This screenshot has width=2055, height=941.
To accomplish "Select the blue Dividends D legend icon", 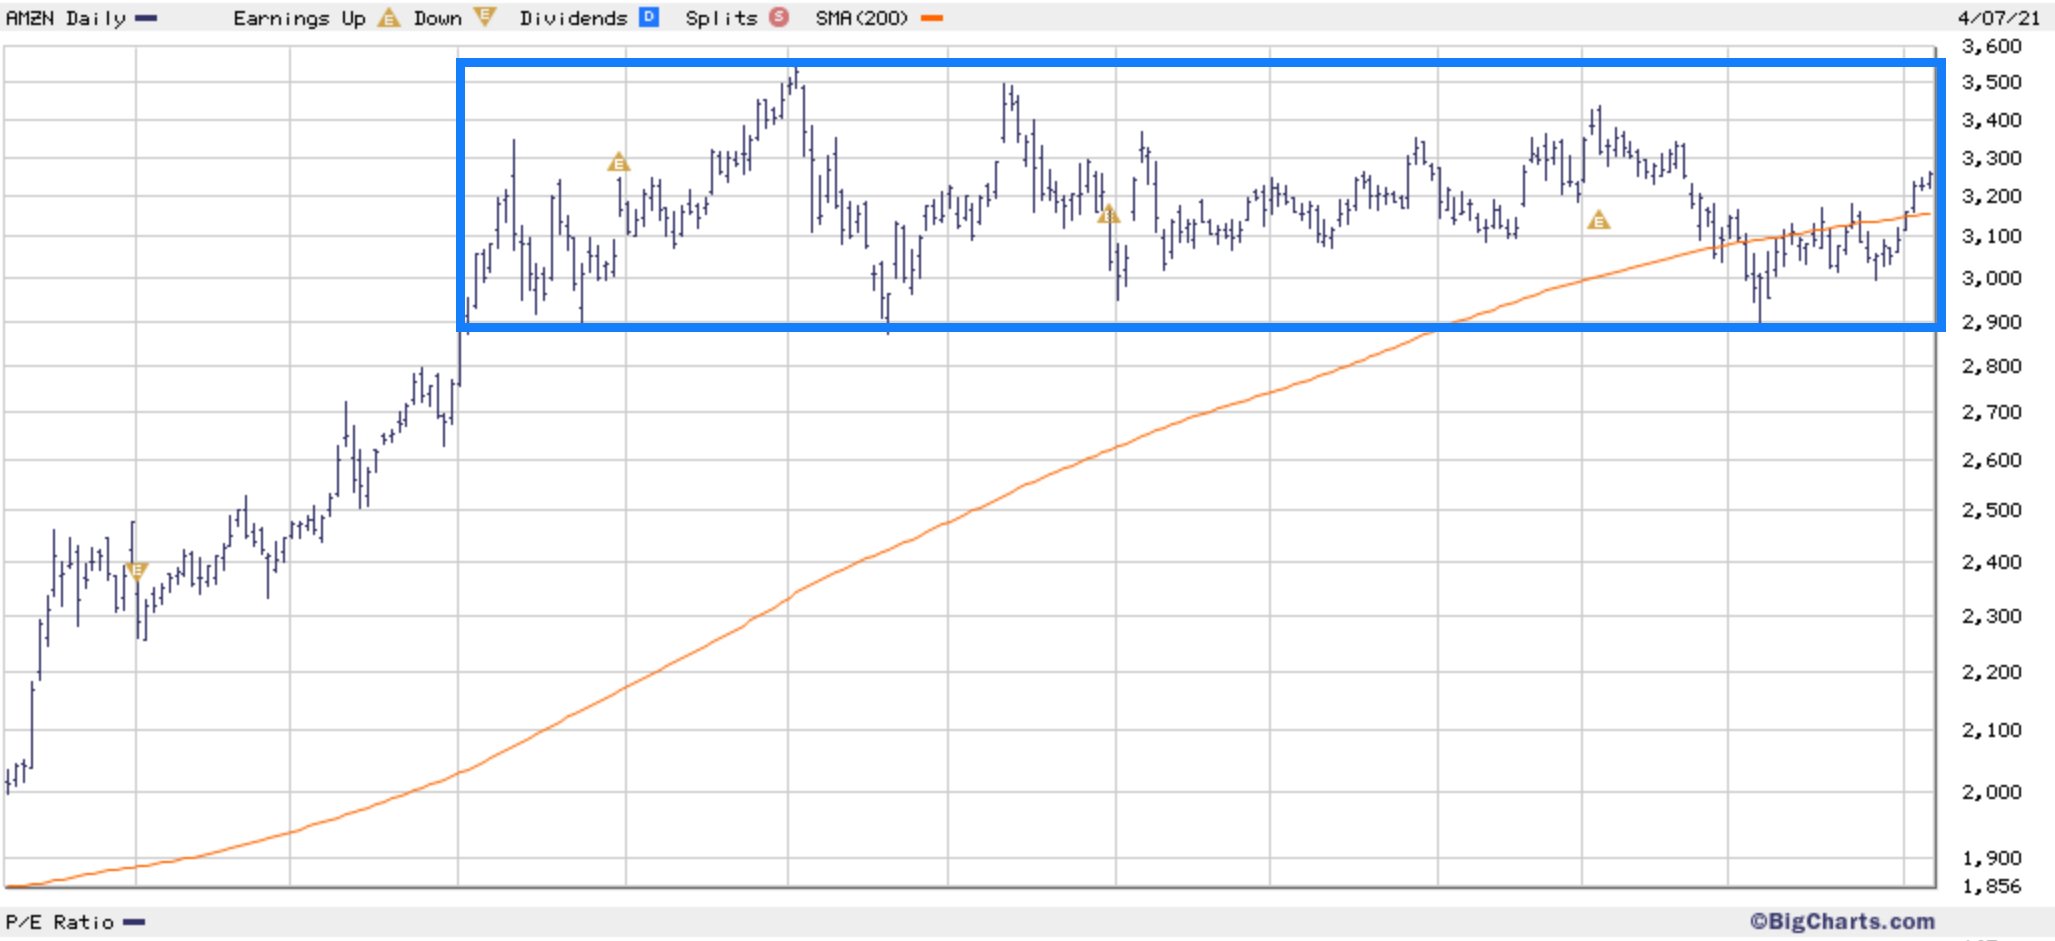I will coord(649,17).
